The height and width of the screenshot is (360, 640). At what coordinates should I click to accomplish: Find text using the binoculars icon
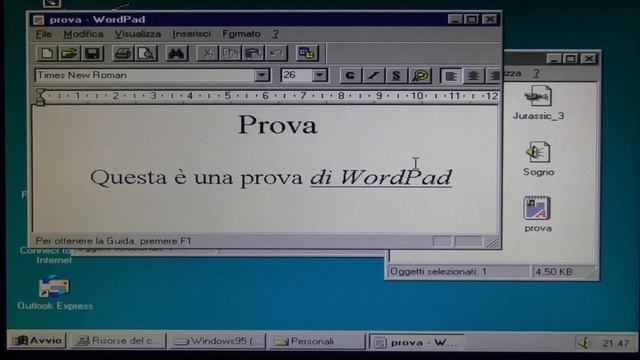click(176, 53)
